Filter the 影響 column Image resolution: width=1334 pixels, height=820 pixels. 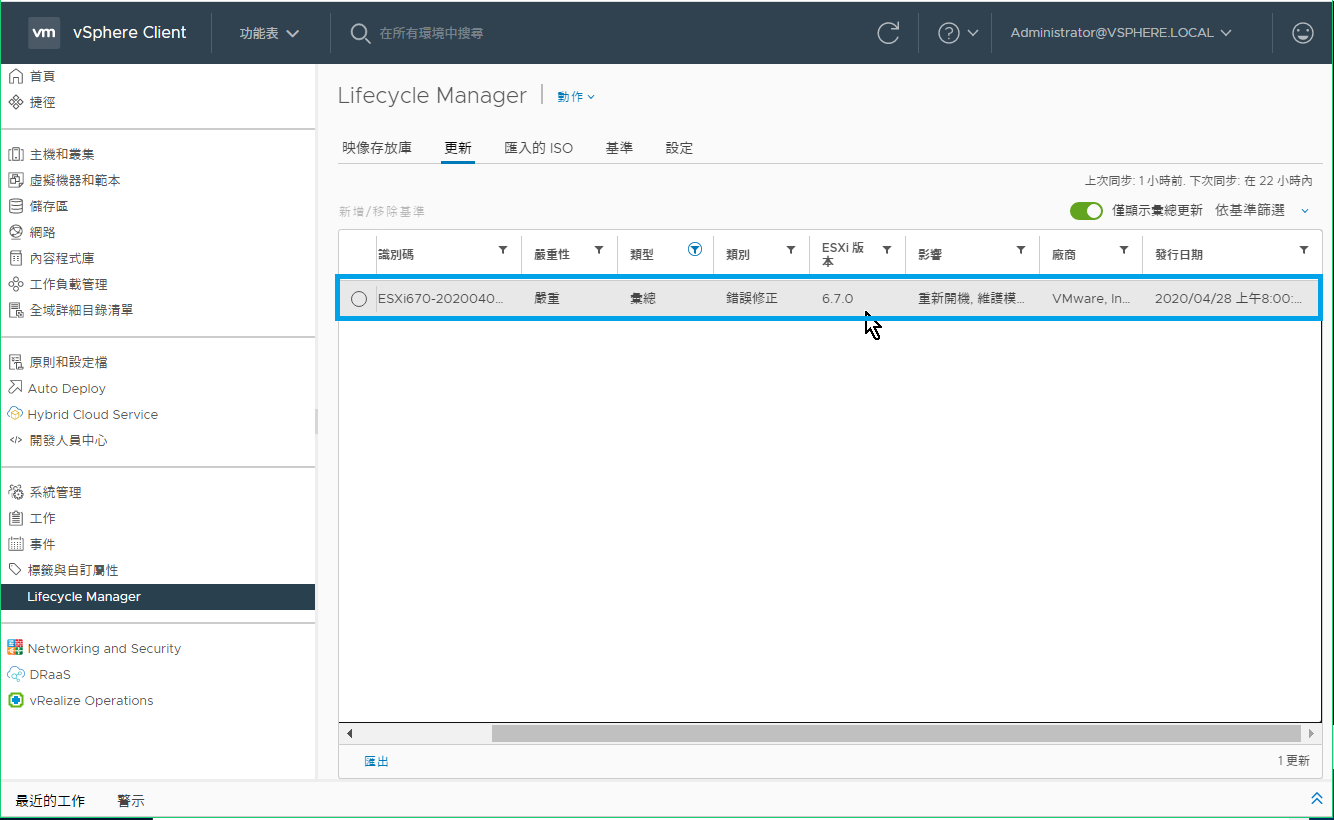(x=1021, y=250)
